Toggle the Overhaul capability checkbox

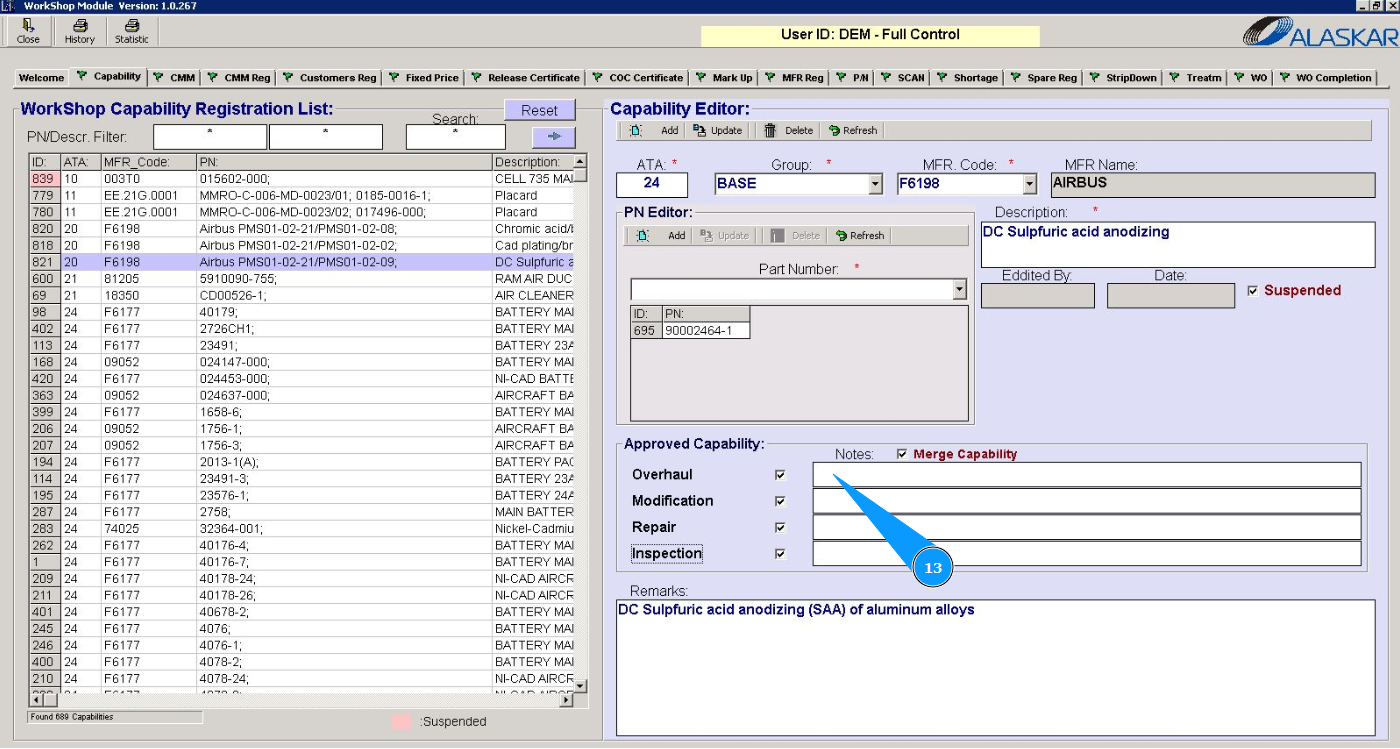coord(780,475)
